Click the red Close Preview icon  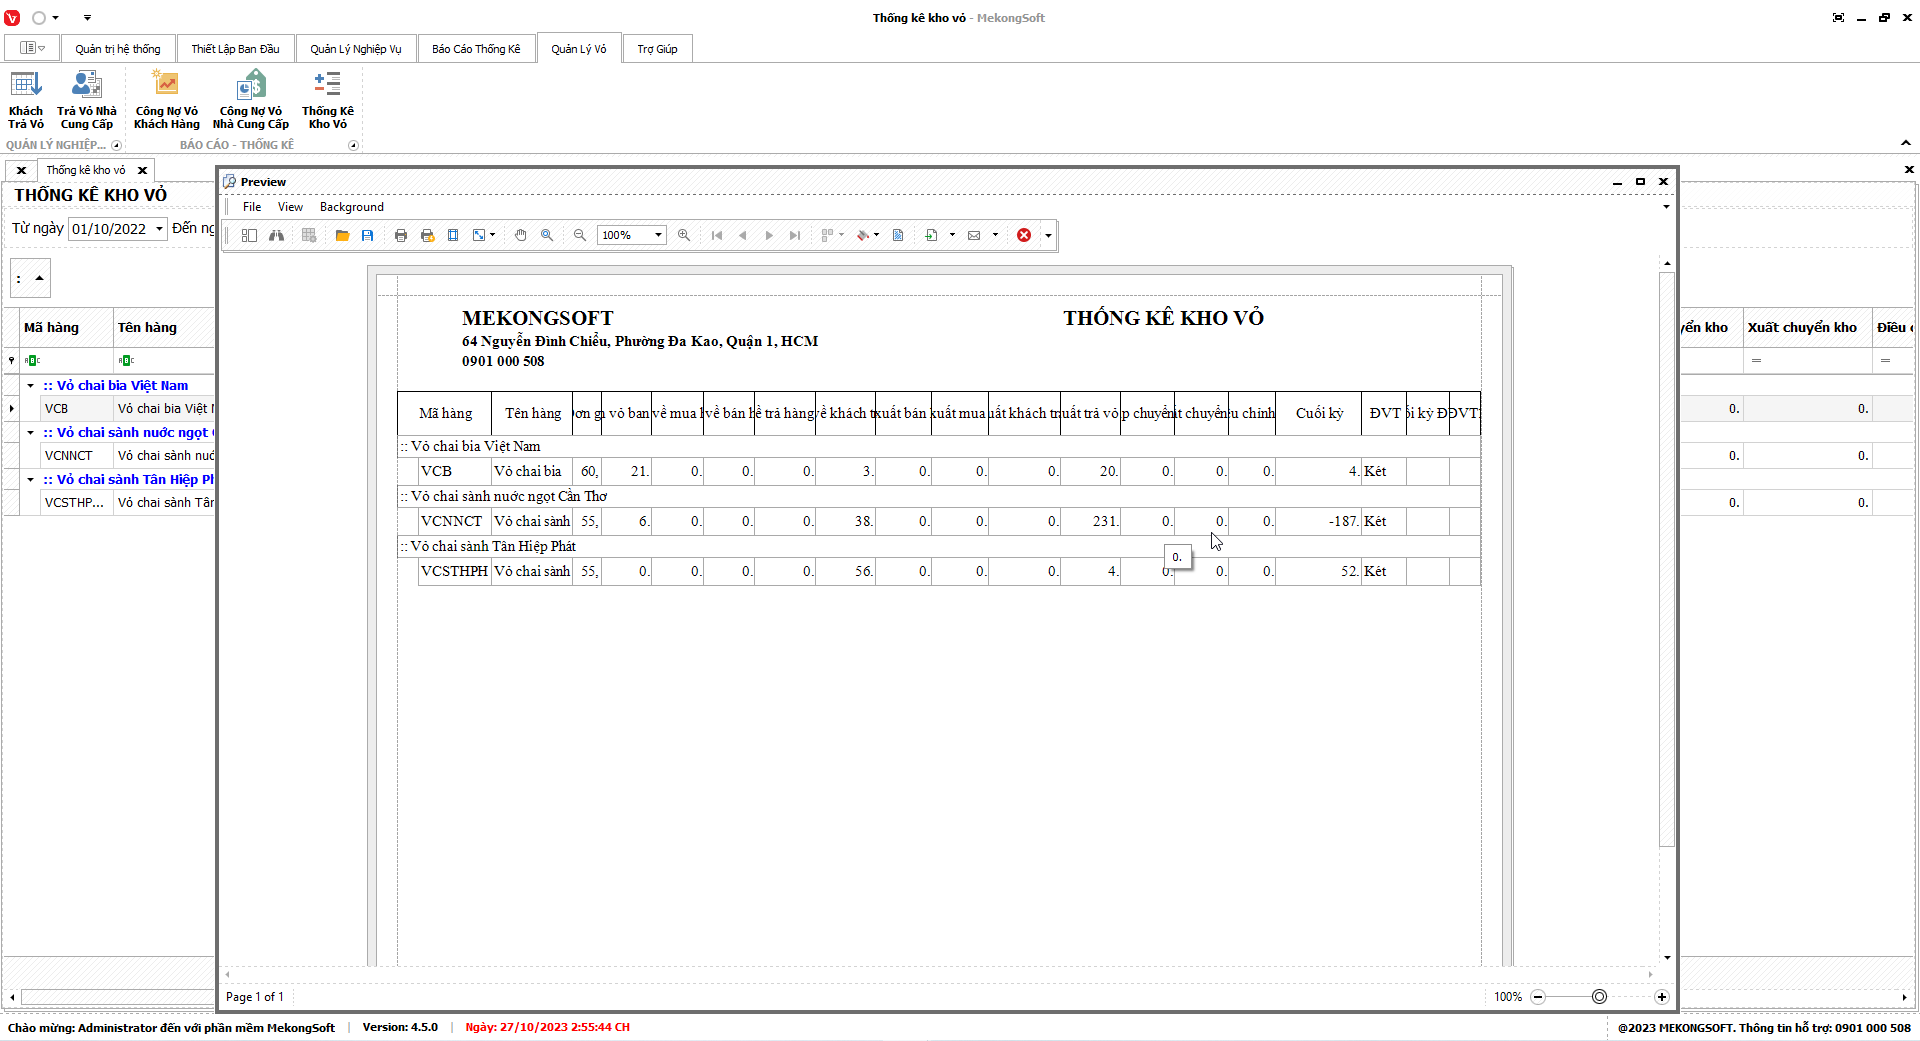(1024, 235)
